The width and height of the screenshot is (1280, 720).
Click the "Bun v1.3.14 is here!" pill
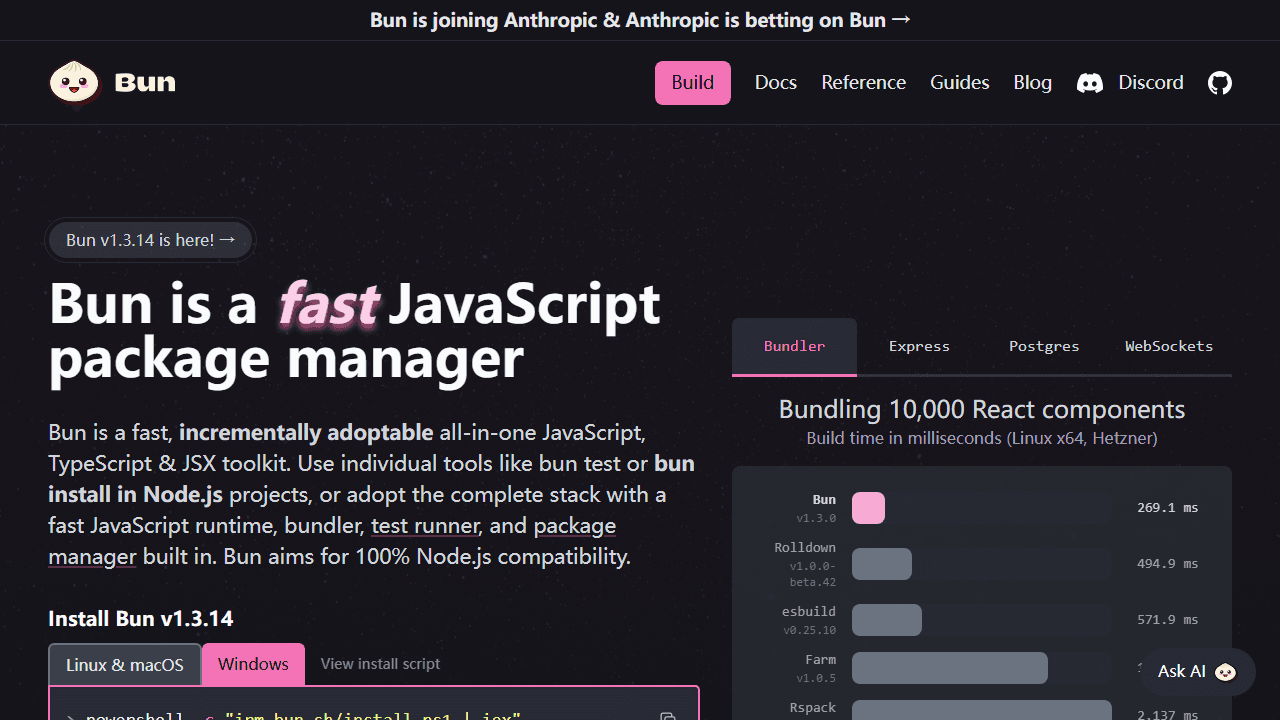pos(150,240)
